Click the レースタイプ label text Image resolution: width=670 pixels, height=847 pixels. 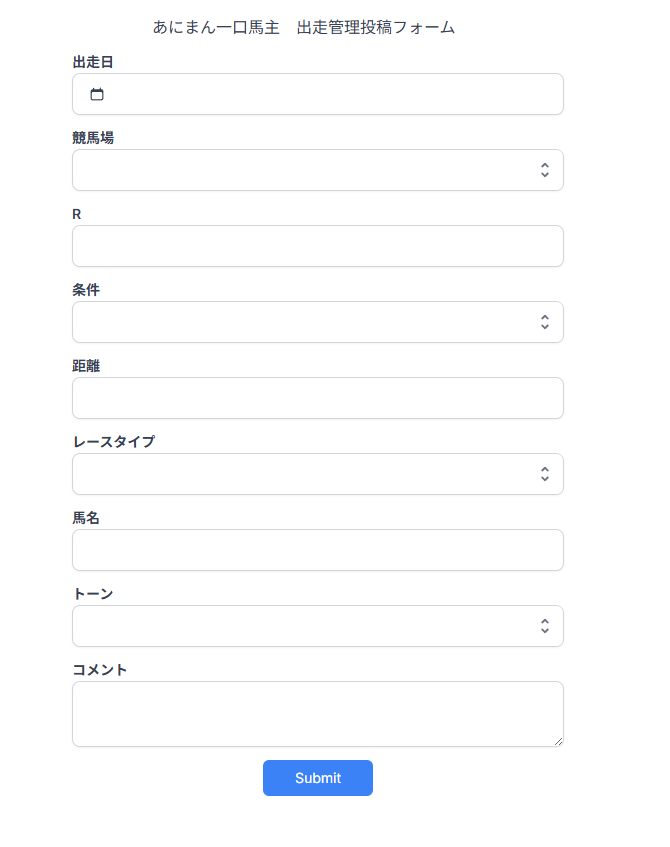(113, 441)
